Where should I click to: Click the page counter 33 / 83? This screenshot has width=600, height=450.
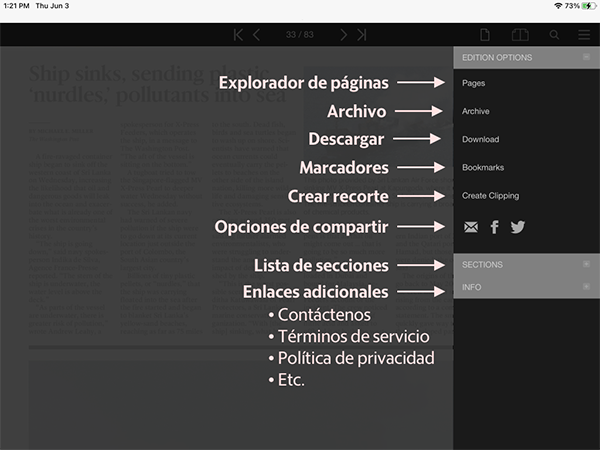(x=300, y=35)
